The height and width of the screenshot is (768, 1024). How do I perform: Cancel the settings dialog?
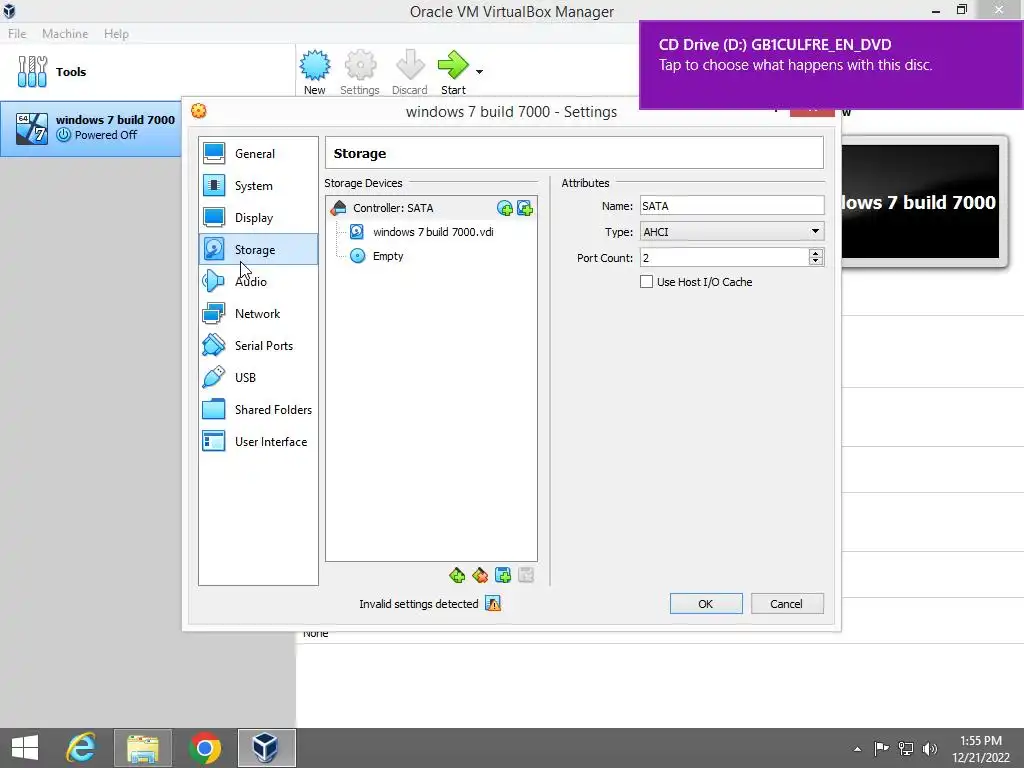pos(787,604)
